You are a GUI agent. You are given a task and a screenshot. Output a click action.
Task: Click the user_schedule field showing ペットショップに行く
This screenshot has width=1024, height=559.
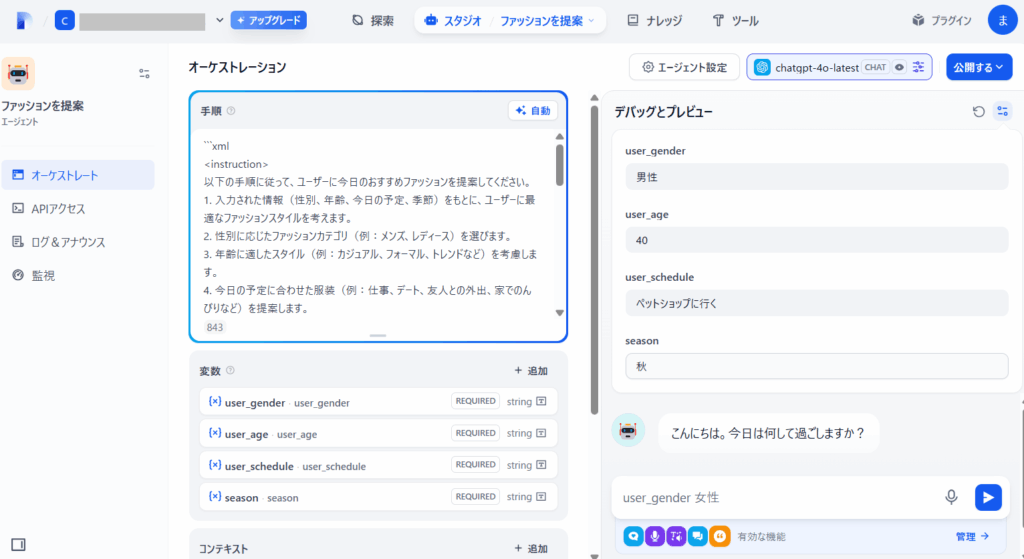pos(816,303)
